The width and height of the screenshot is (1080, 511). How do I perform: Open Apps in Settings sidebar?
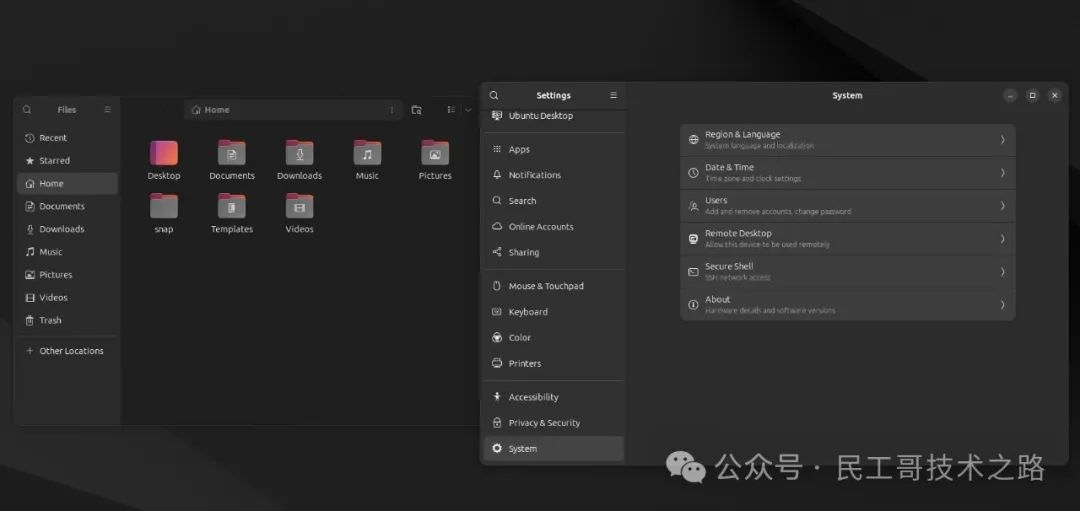[554, 149]
